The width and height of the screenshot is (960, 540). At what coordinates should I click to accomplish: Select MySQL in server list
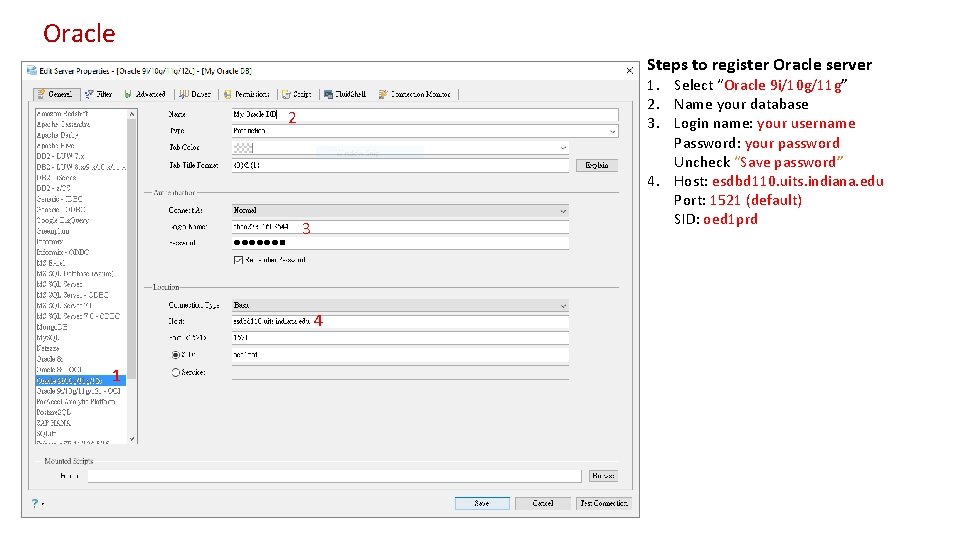click(x=47, y=338)
